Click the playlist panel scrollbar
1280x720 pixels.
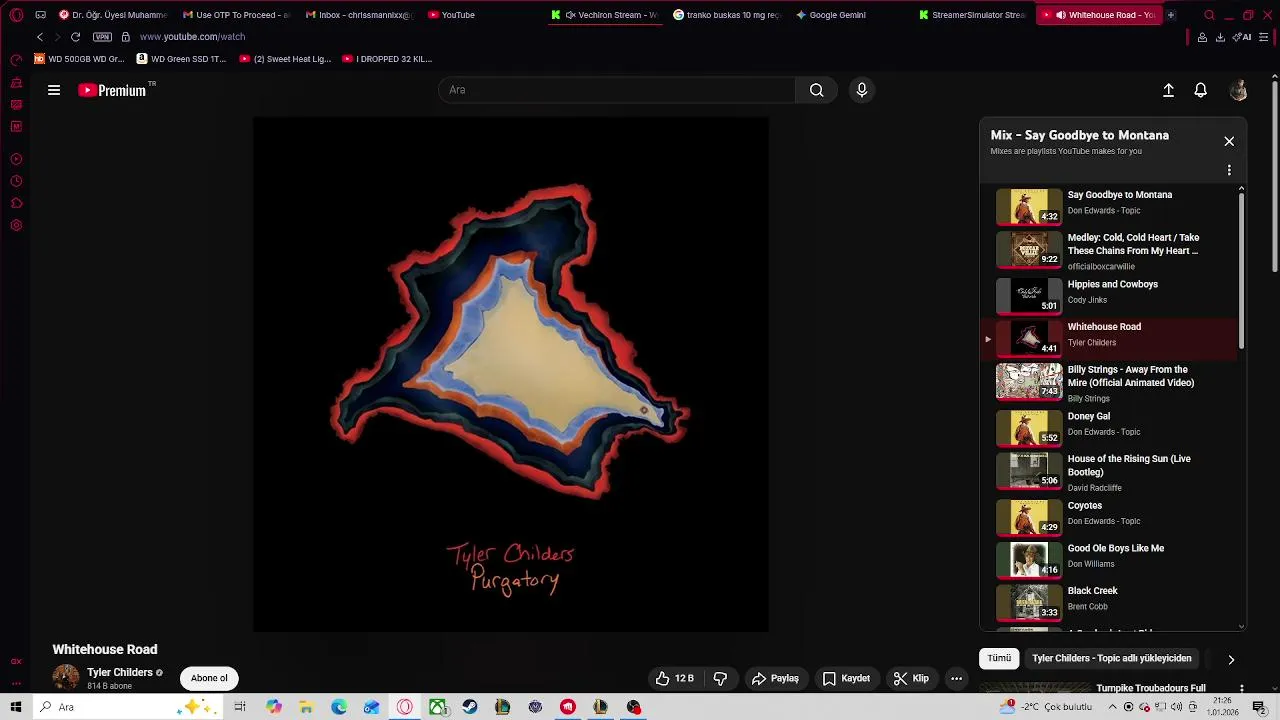tap(1242, 270)
